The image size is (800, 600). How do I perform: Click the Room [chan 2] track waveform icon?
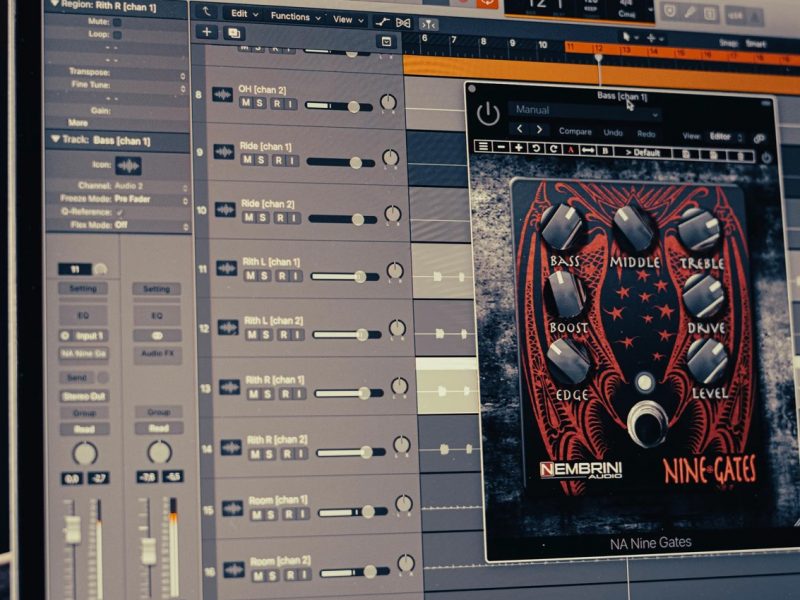(x=234, y=570)
